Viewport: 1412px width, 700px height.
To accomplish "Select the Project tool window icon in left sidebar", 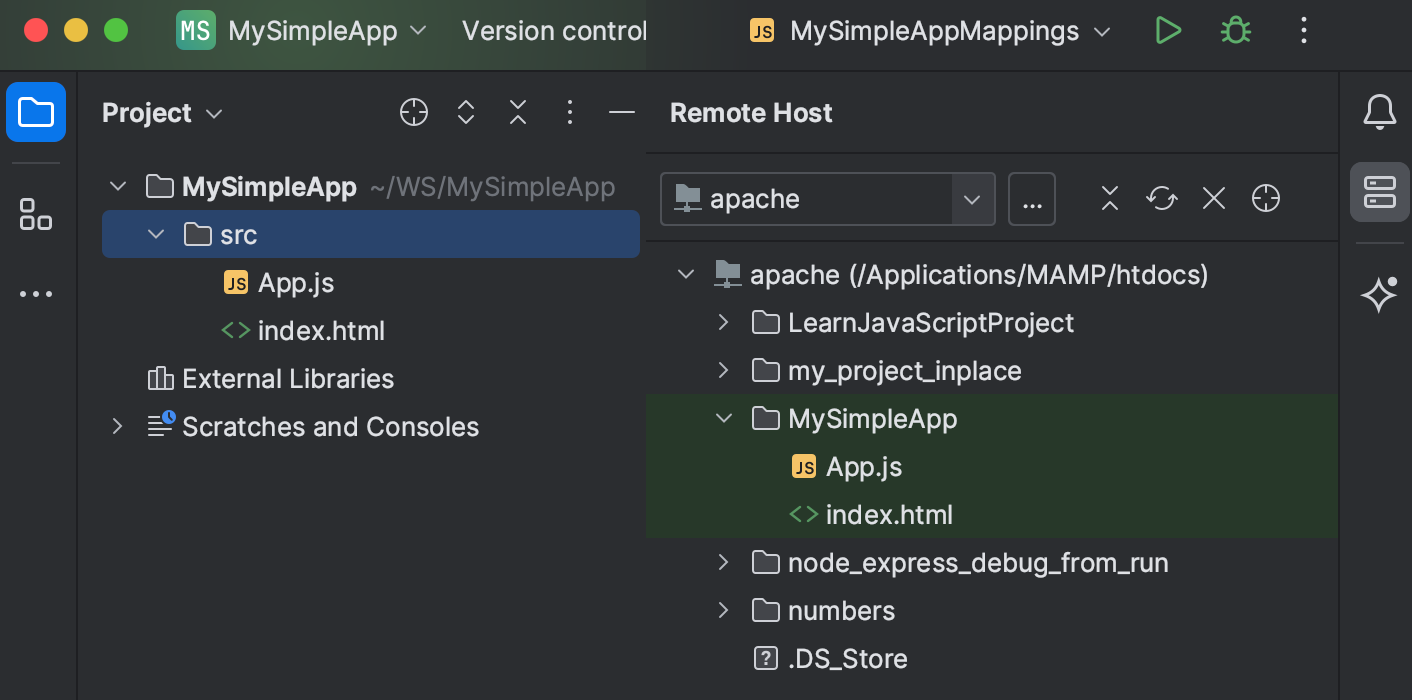I will (36, 112).
